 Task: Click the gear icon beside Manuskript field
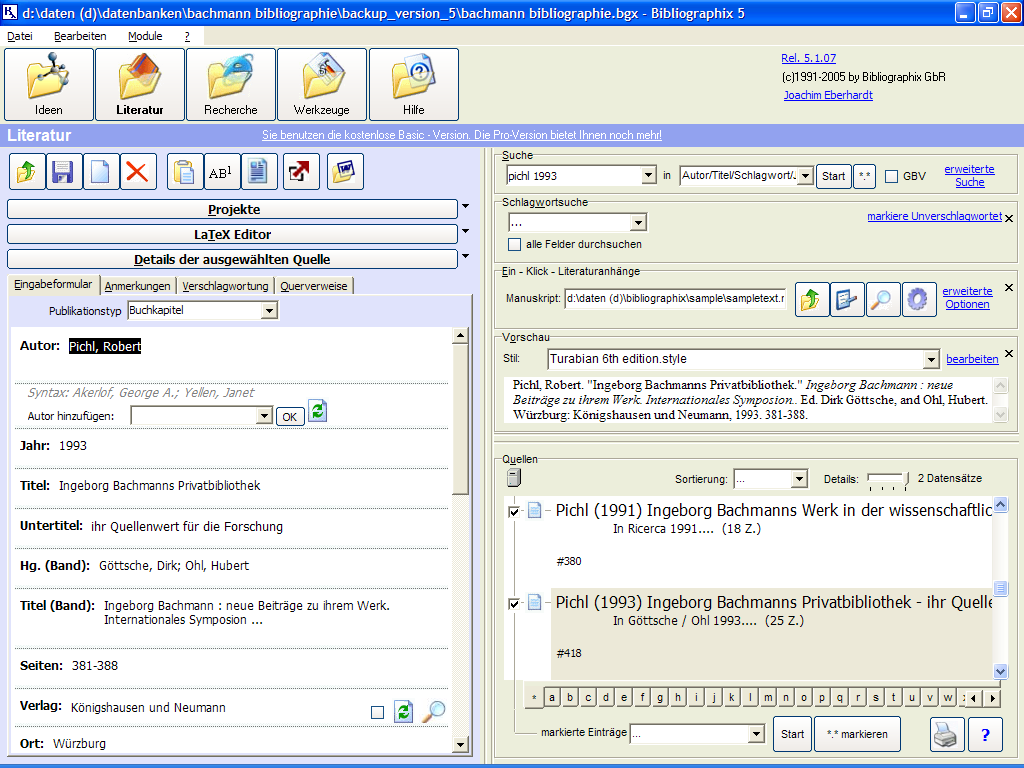919,300
